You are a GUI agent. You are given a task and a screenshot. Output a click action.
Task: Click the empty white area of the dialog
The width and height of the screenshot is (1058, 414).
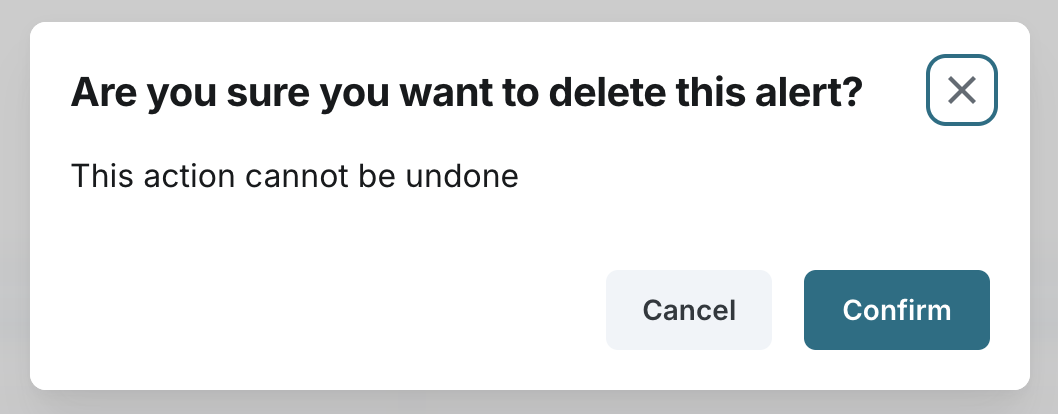pos(300,300)
